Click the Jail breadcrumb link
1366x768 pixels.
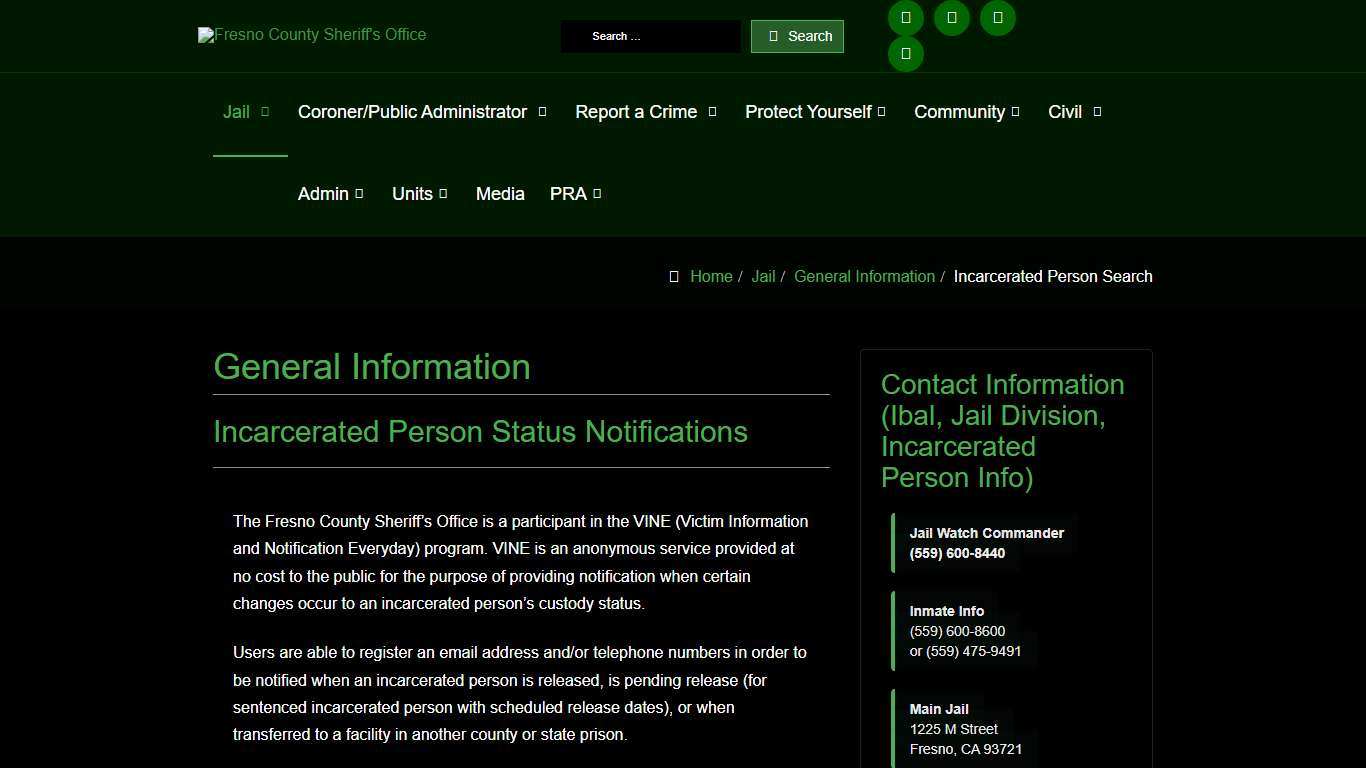[763, 276]
